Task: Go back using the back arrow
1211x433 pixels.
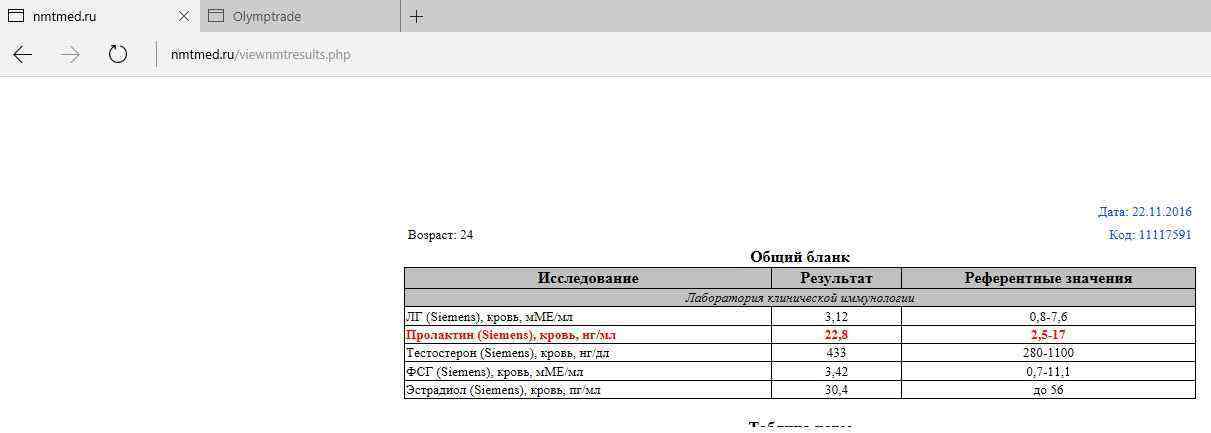Action: coord(23,55)
